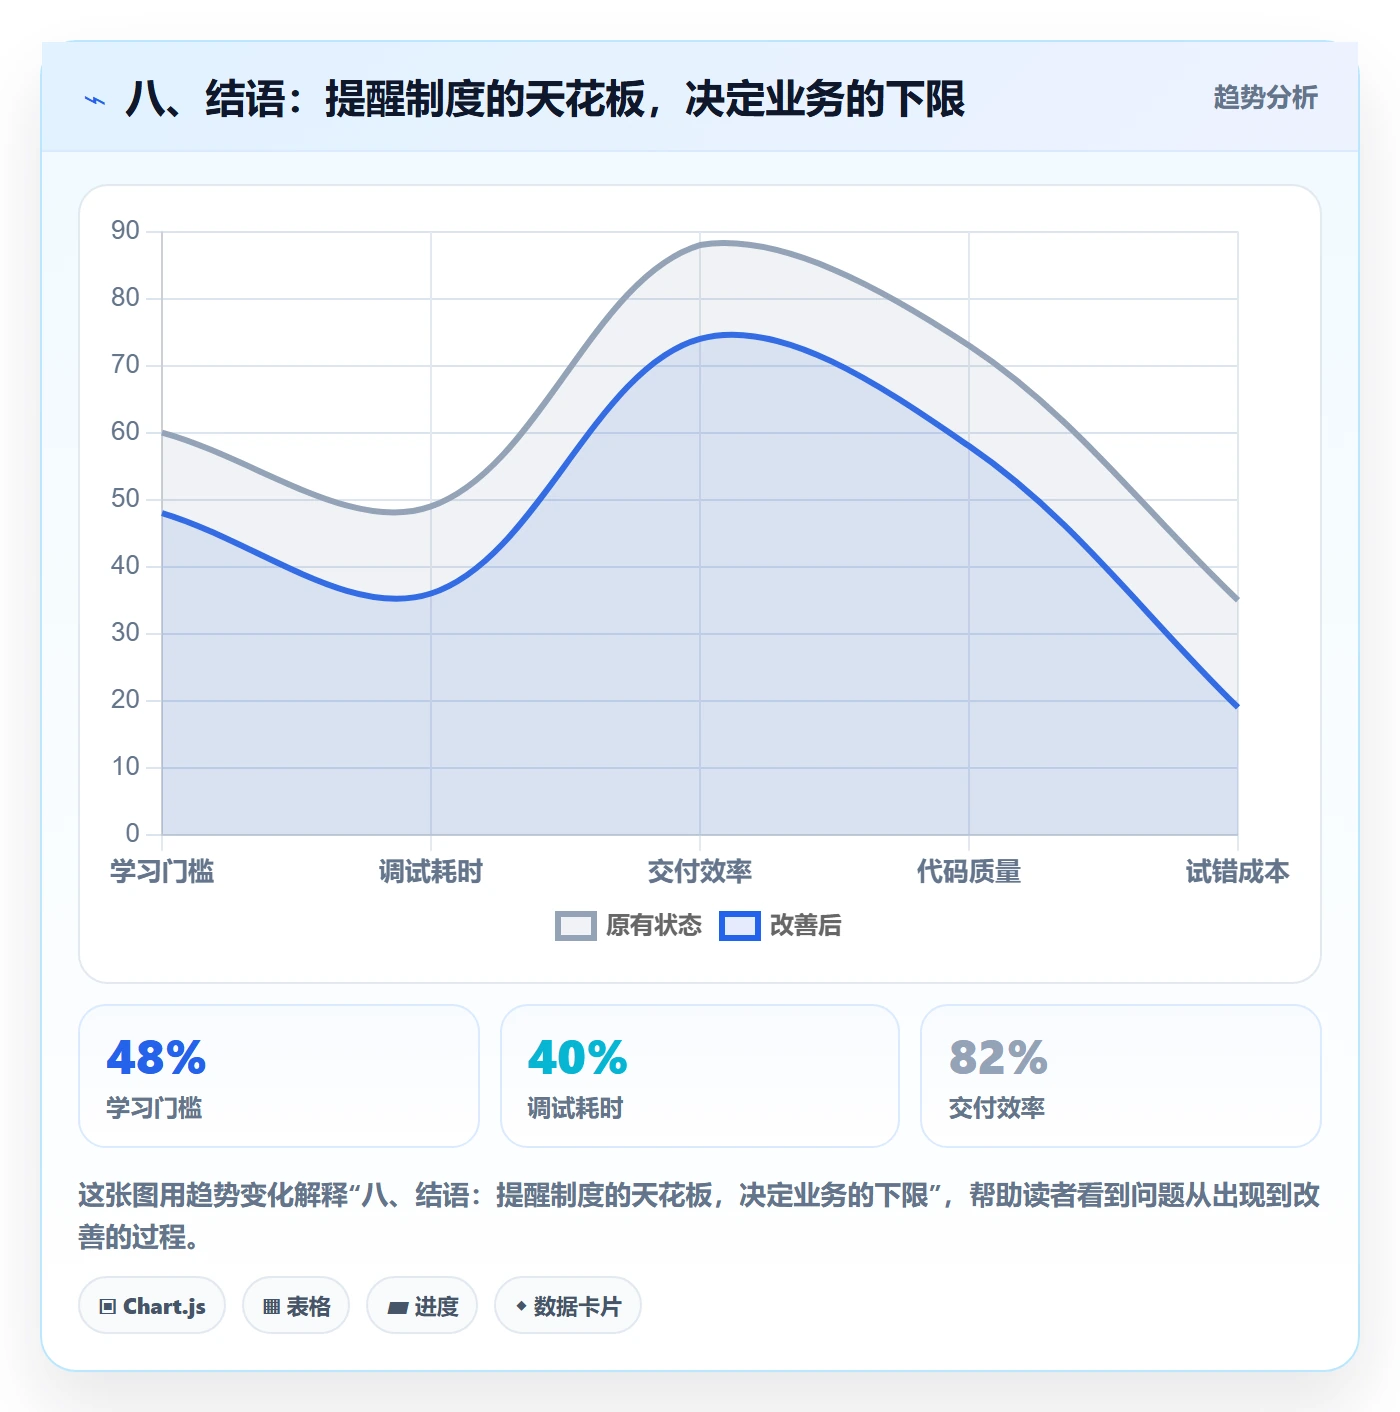1400x1412 pixels.
Task: Click the 学习门槛 x-axis label
Action: pos(162,872)
